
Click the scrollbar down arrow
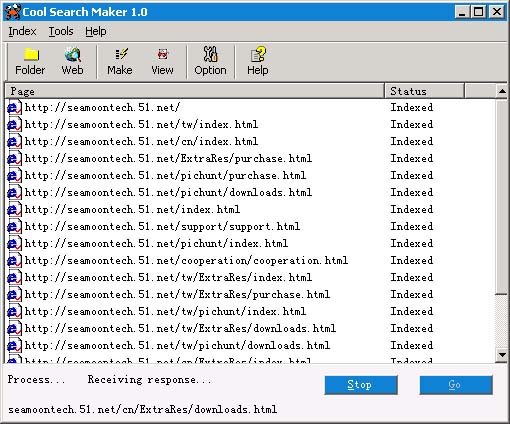(x=502, y=355)
